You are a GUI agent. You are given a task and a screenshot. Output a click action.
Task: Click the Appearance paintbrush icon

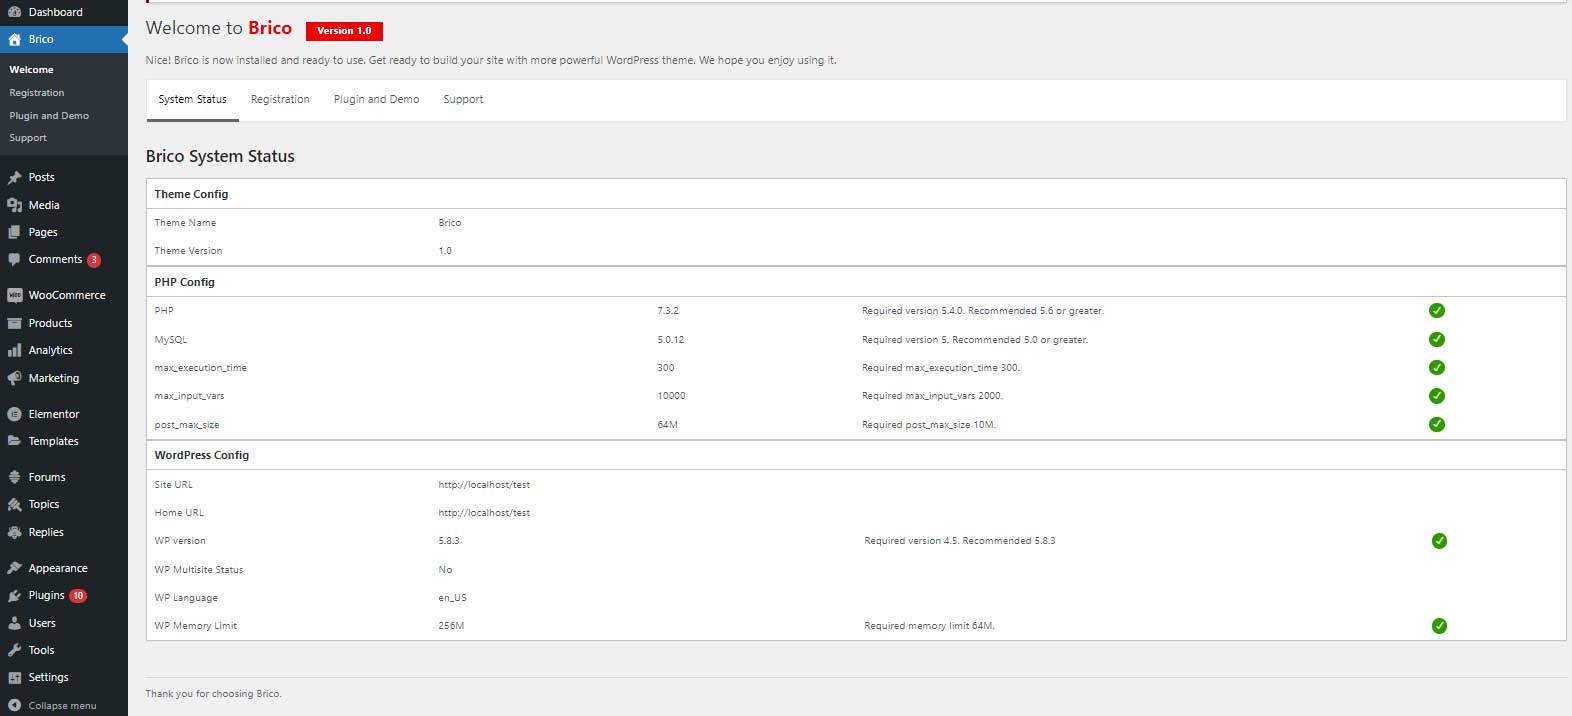click(x=14, y=568)
